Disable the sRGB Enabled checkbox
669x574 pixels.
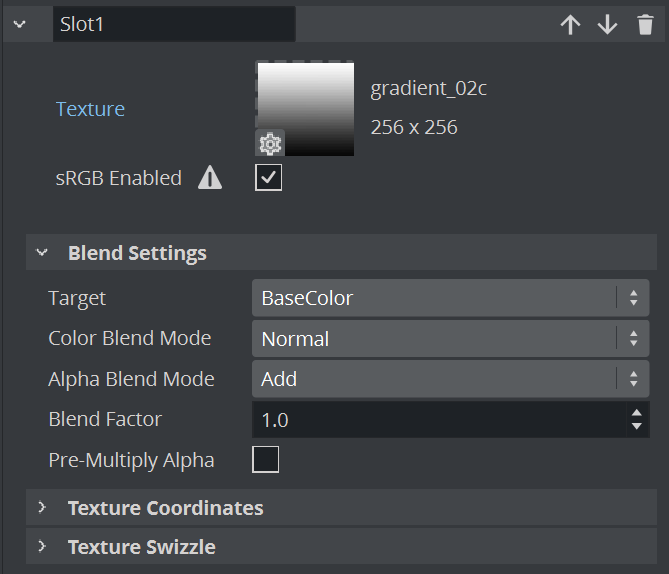pyautogui.click(x=268, y=178)
